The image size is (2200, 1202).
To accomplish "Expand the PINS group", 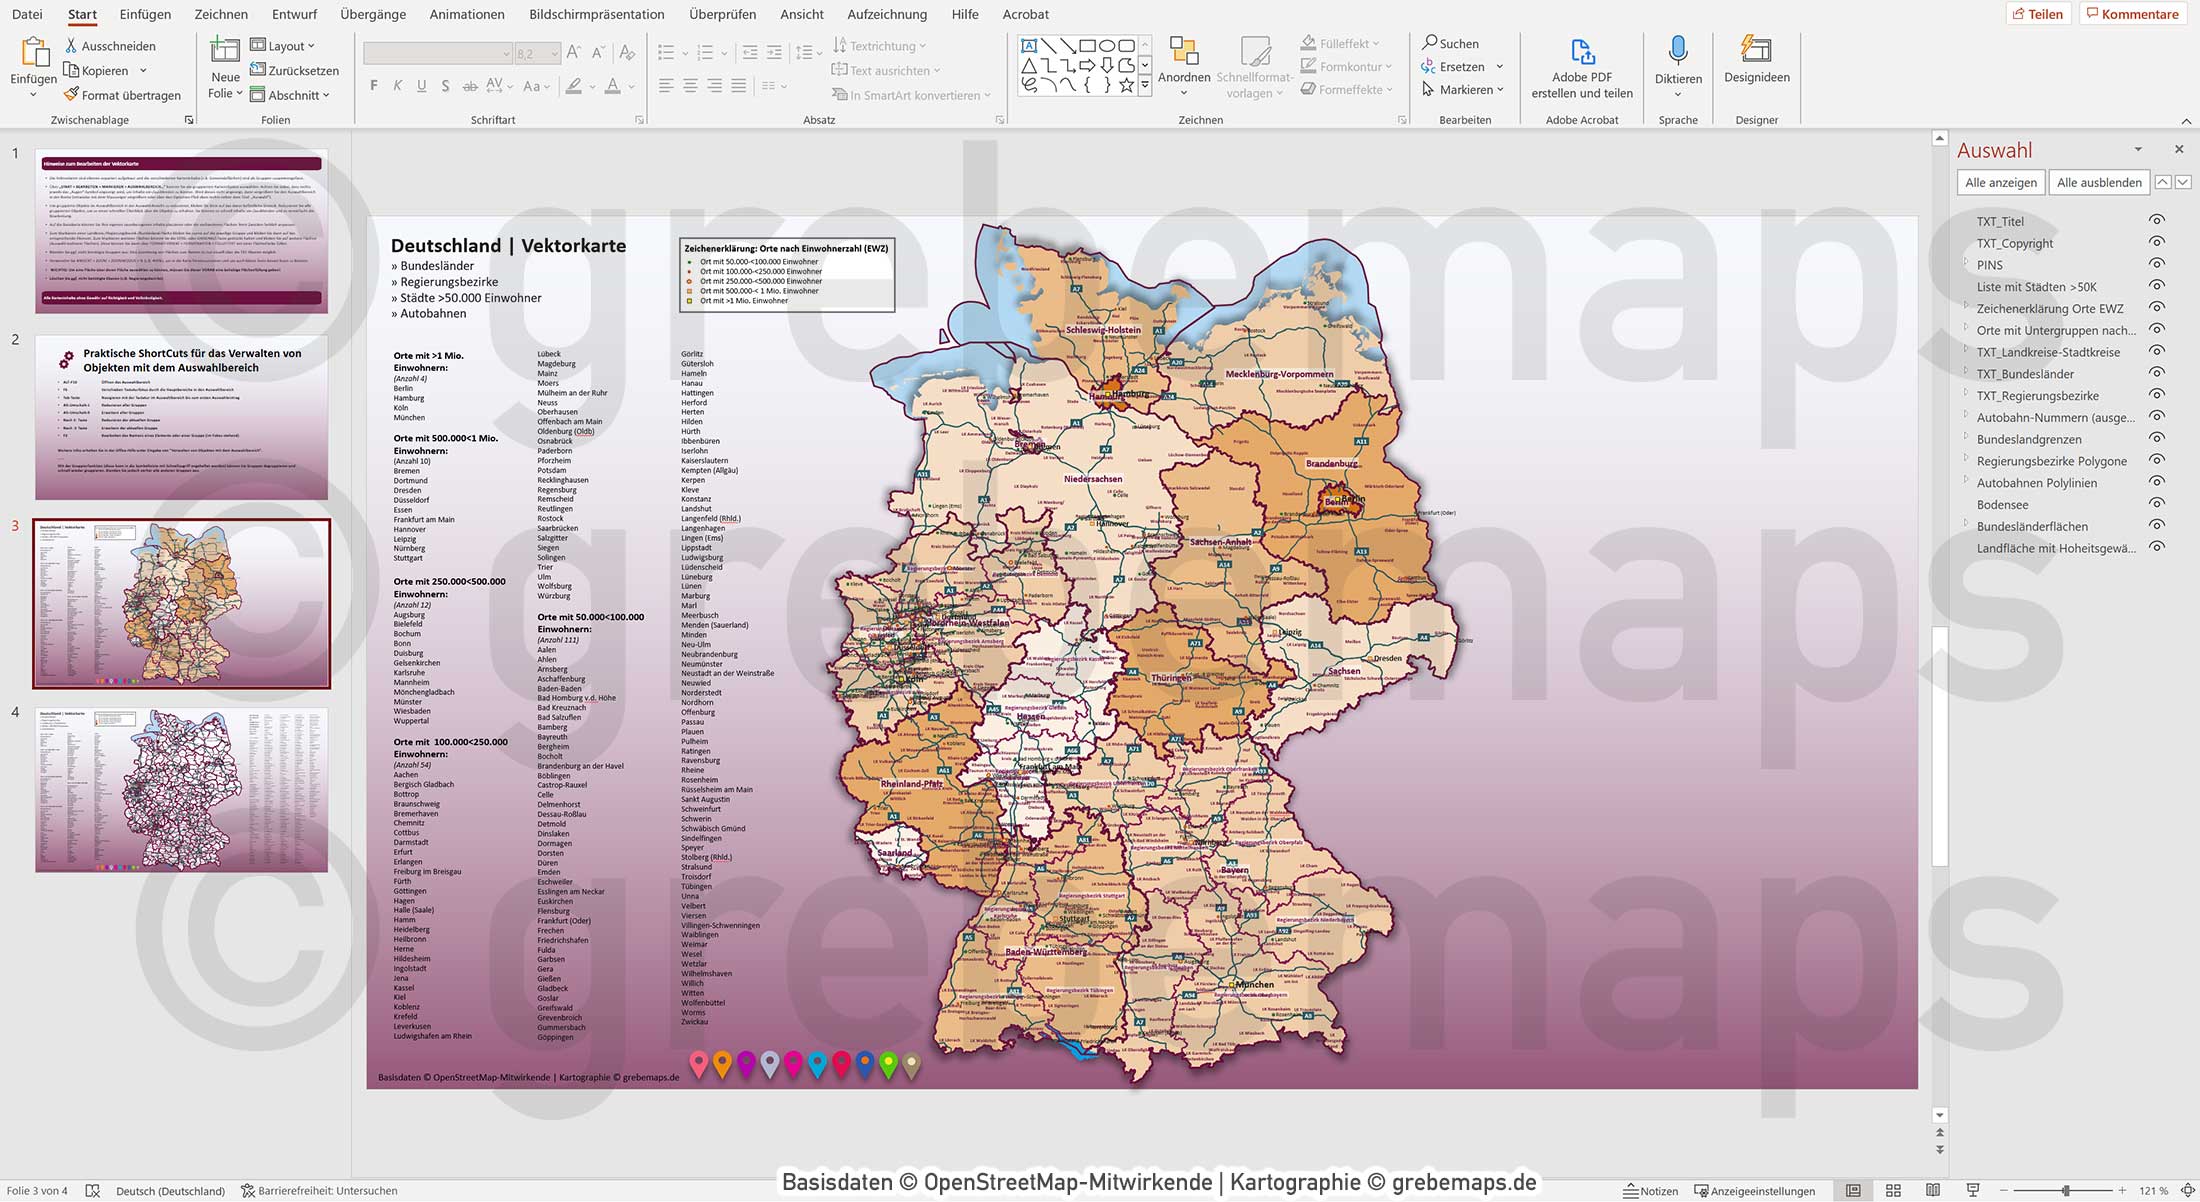I will tap(1968, 265).
